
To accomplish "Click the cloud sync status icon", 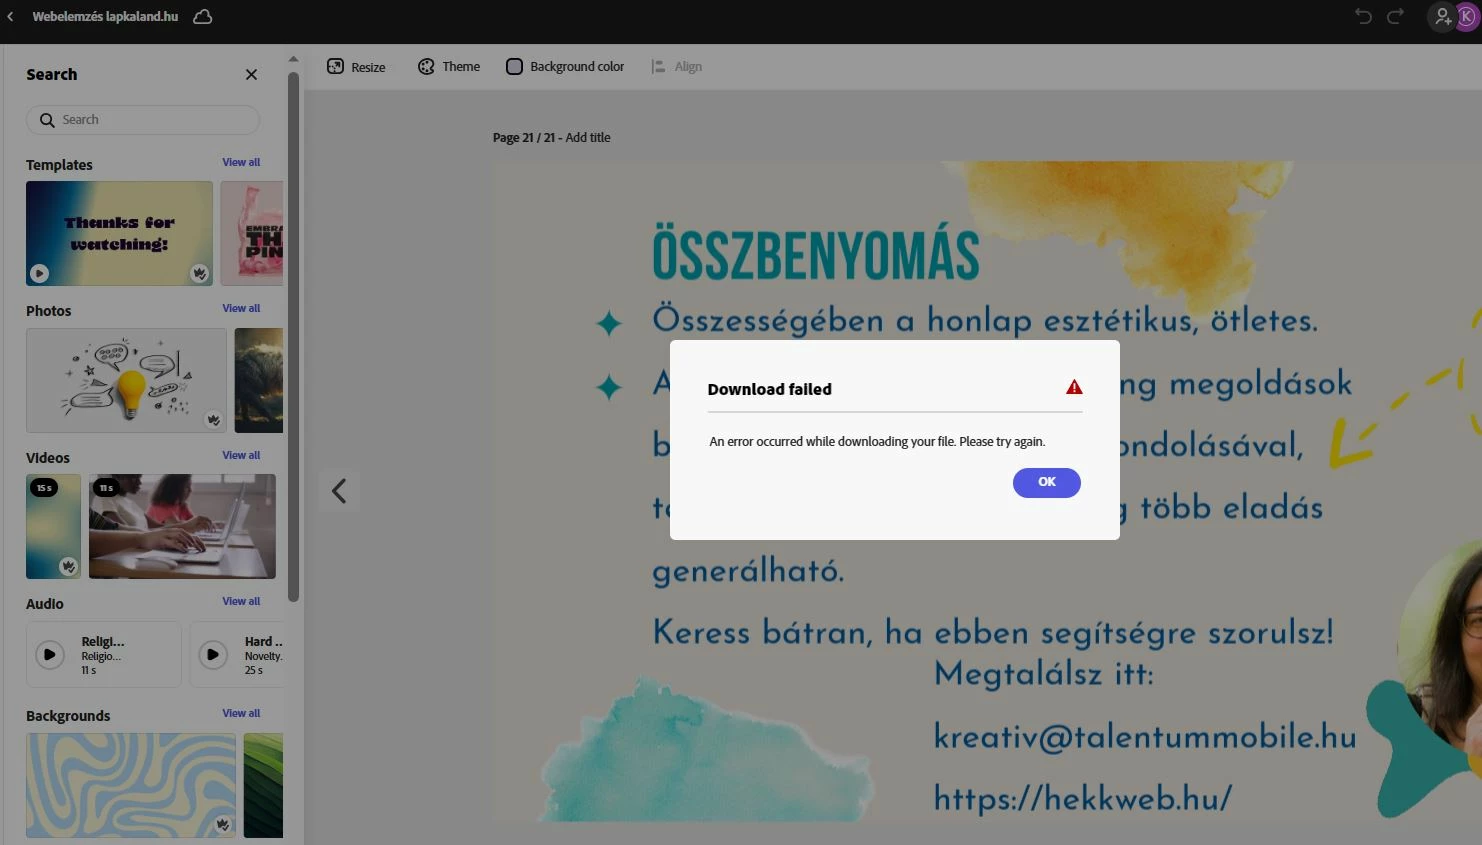I will (x=202, y=16).
